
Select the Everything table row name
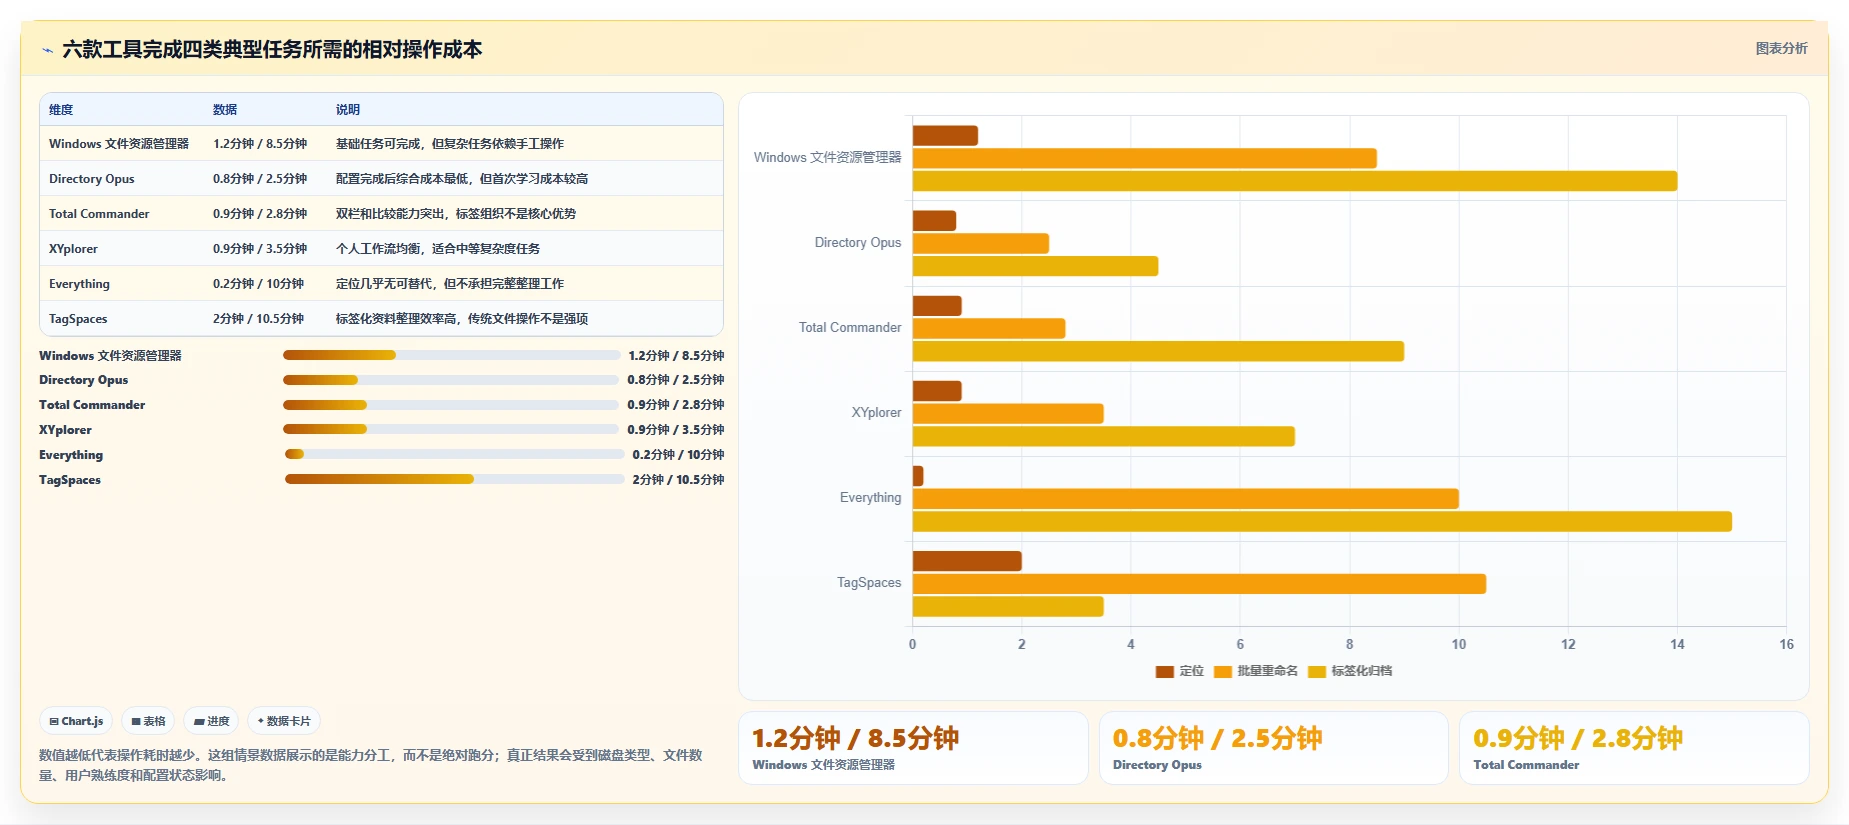click(79, 284)
